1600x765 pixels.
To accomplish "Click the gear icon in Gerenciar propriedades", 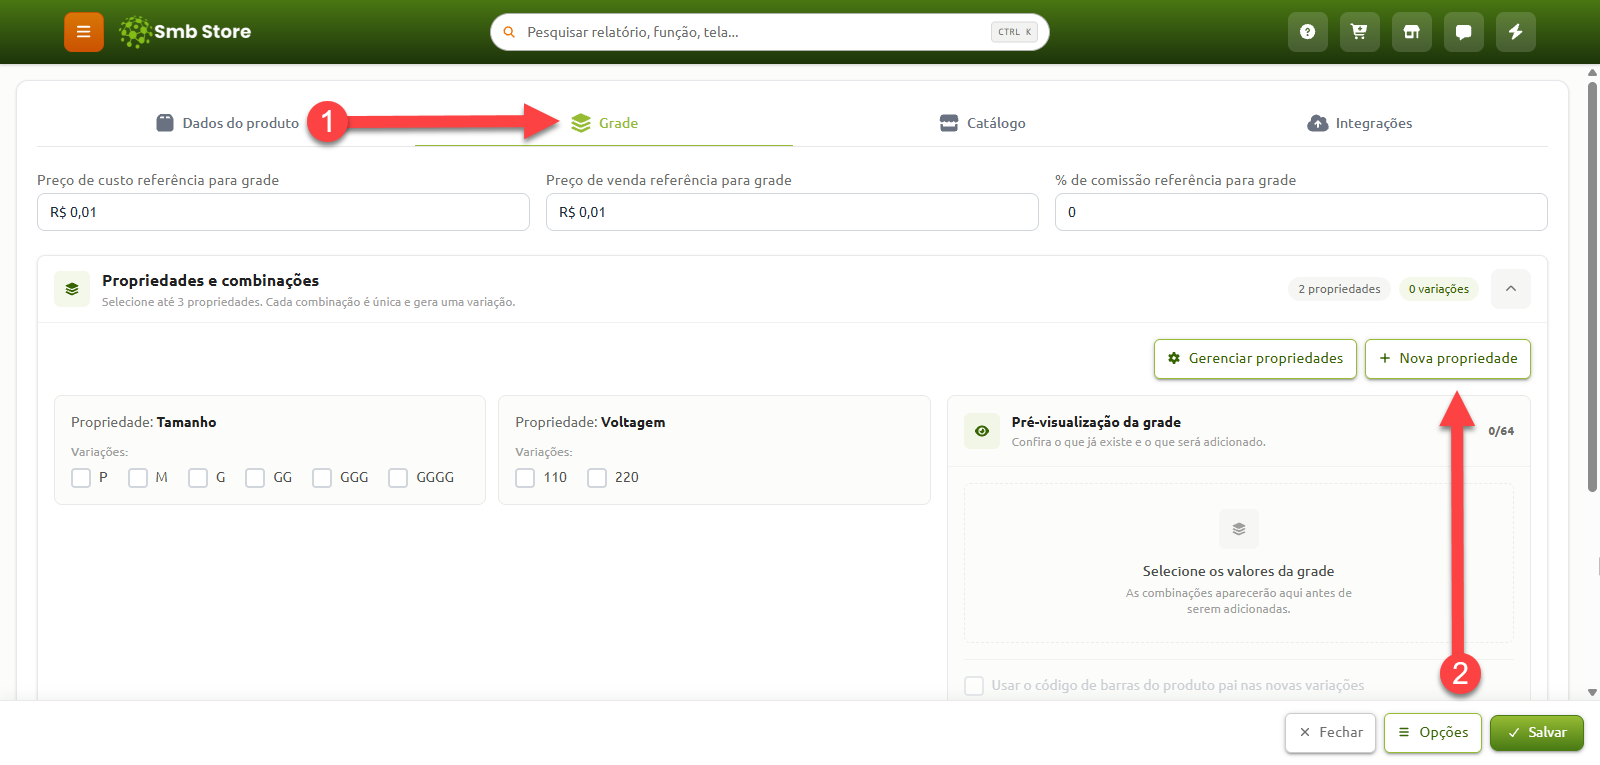I will coord(1174,358).
